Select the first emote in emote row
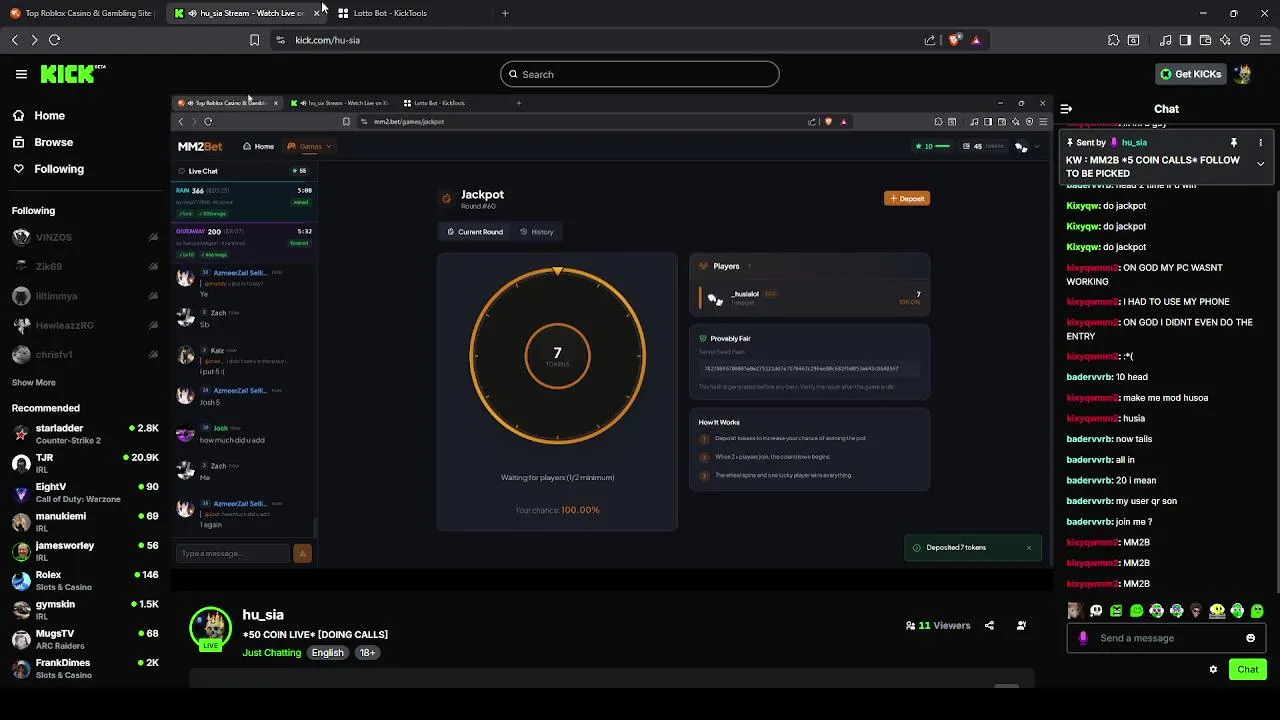The width and height of the screenshot is (1280, 720). point(1075,611)
